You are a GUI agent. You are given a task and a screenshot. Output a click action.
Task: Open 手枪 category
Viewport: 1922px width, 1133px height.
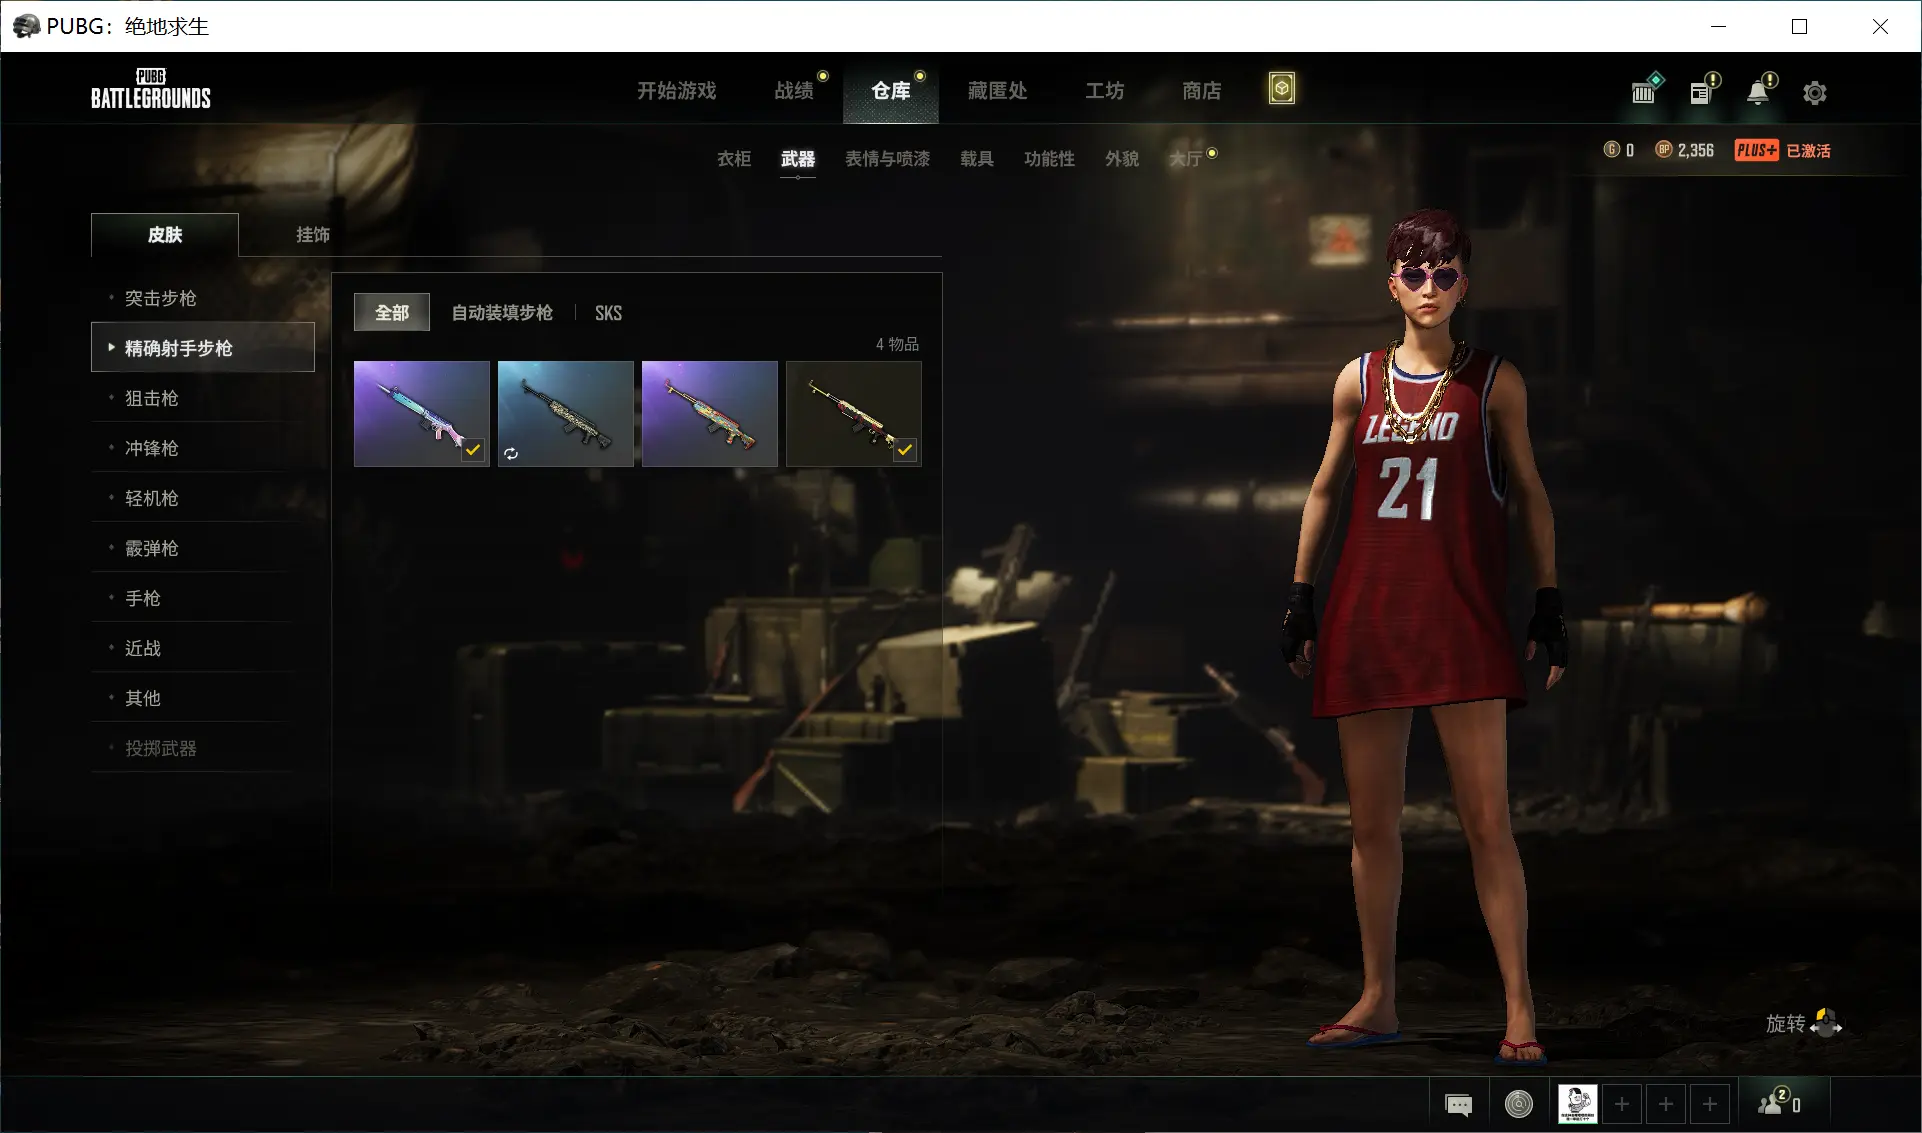[202, 598]
